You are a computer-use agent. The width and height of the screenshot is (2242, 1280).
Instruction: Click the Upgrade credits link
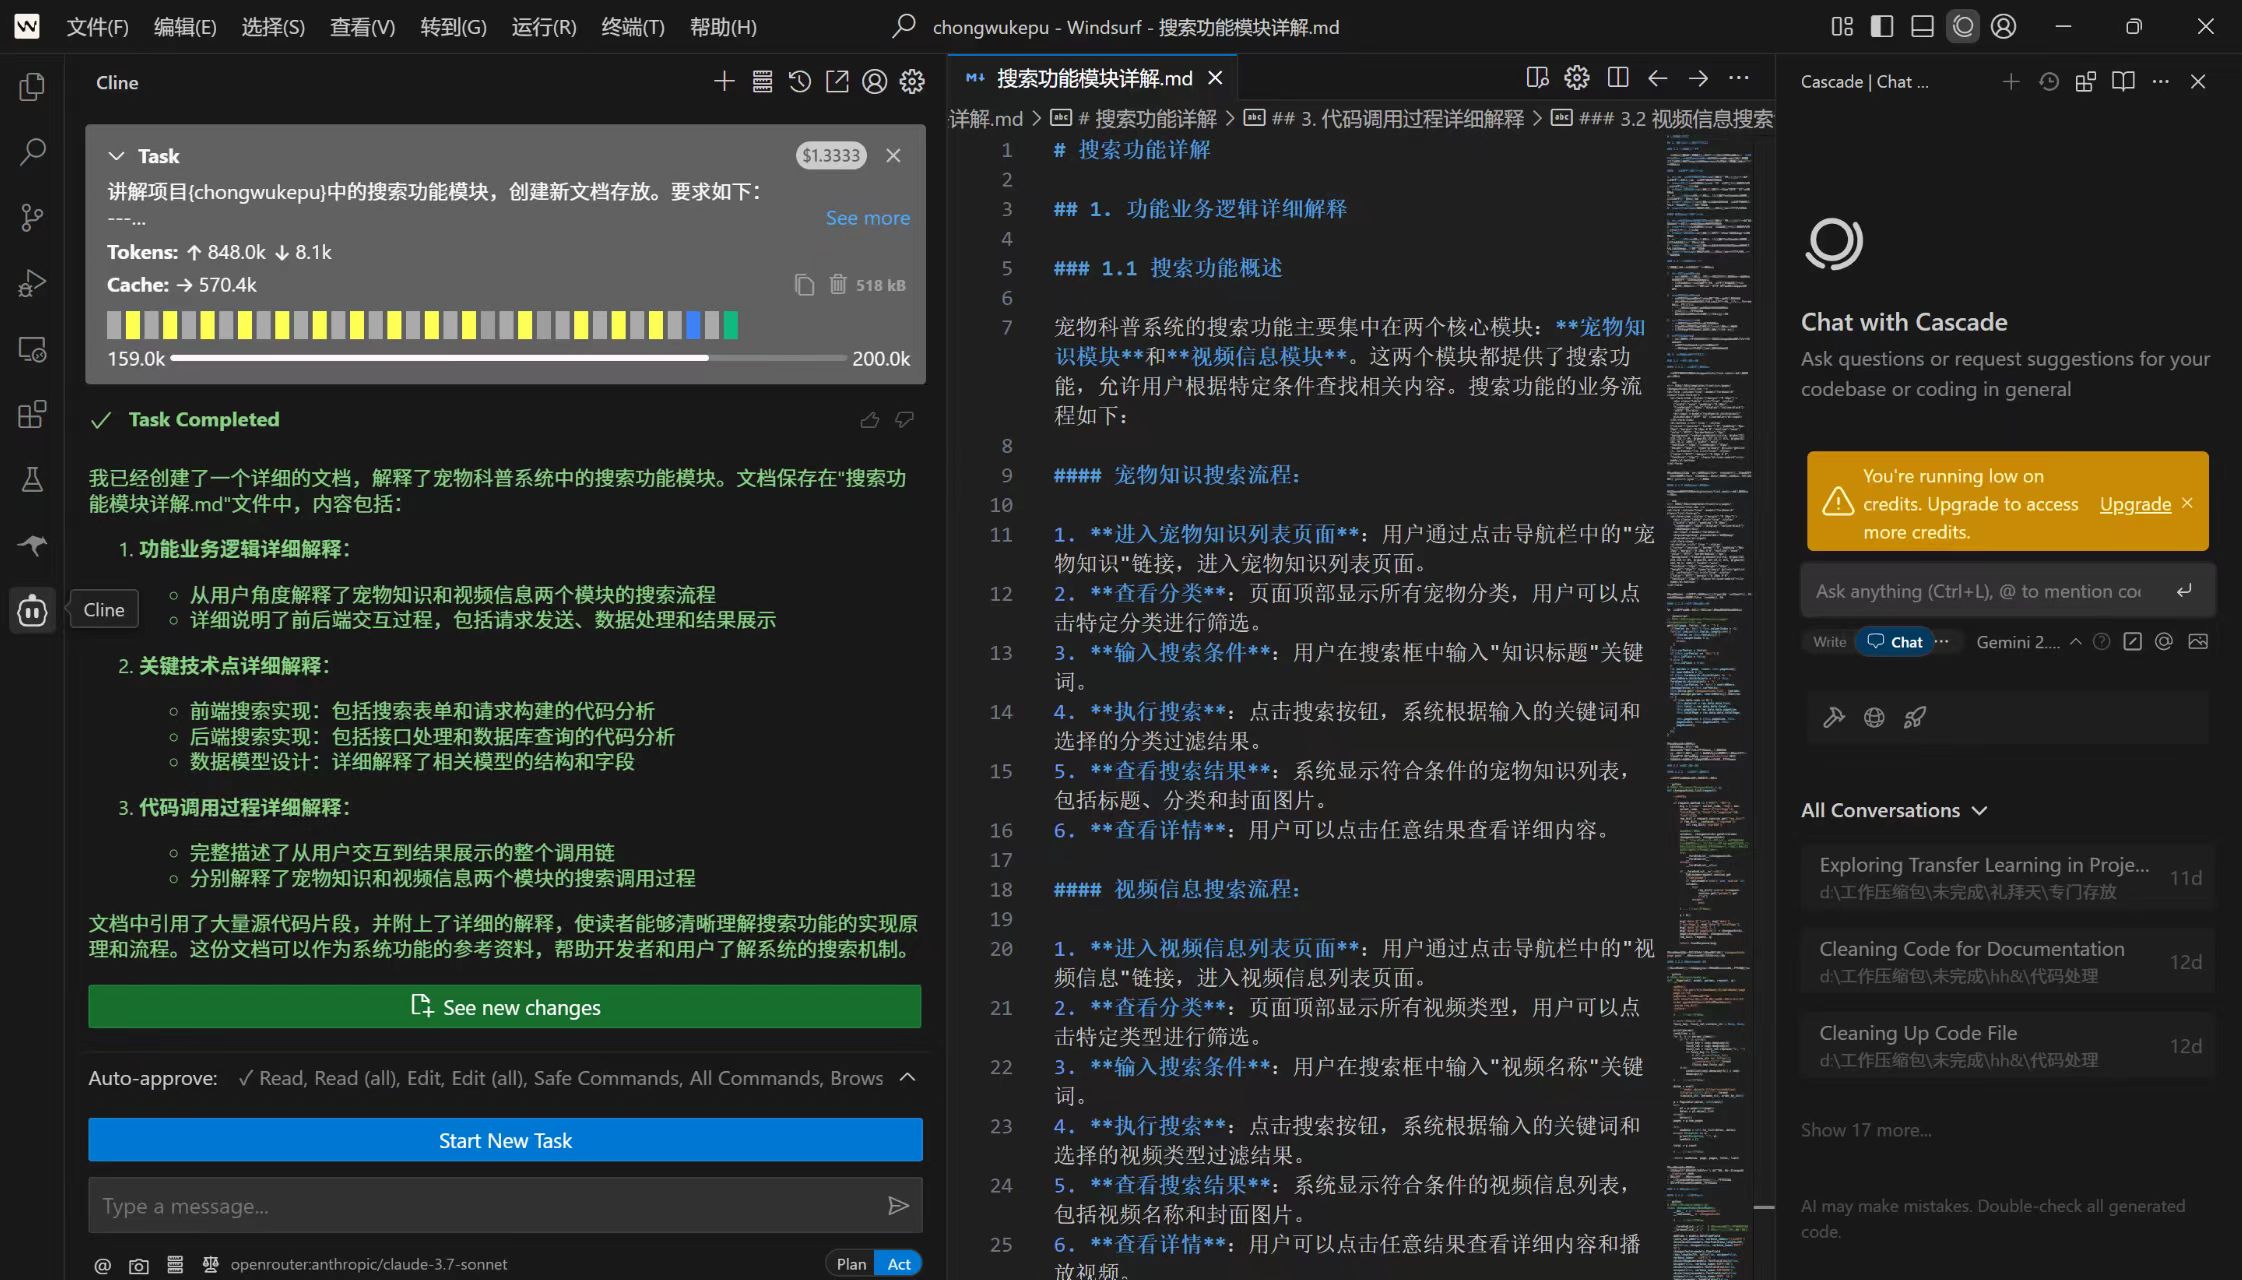(2134, 504)
